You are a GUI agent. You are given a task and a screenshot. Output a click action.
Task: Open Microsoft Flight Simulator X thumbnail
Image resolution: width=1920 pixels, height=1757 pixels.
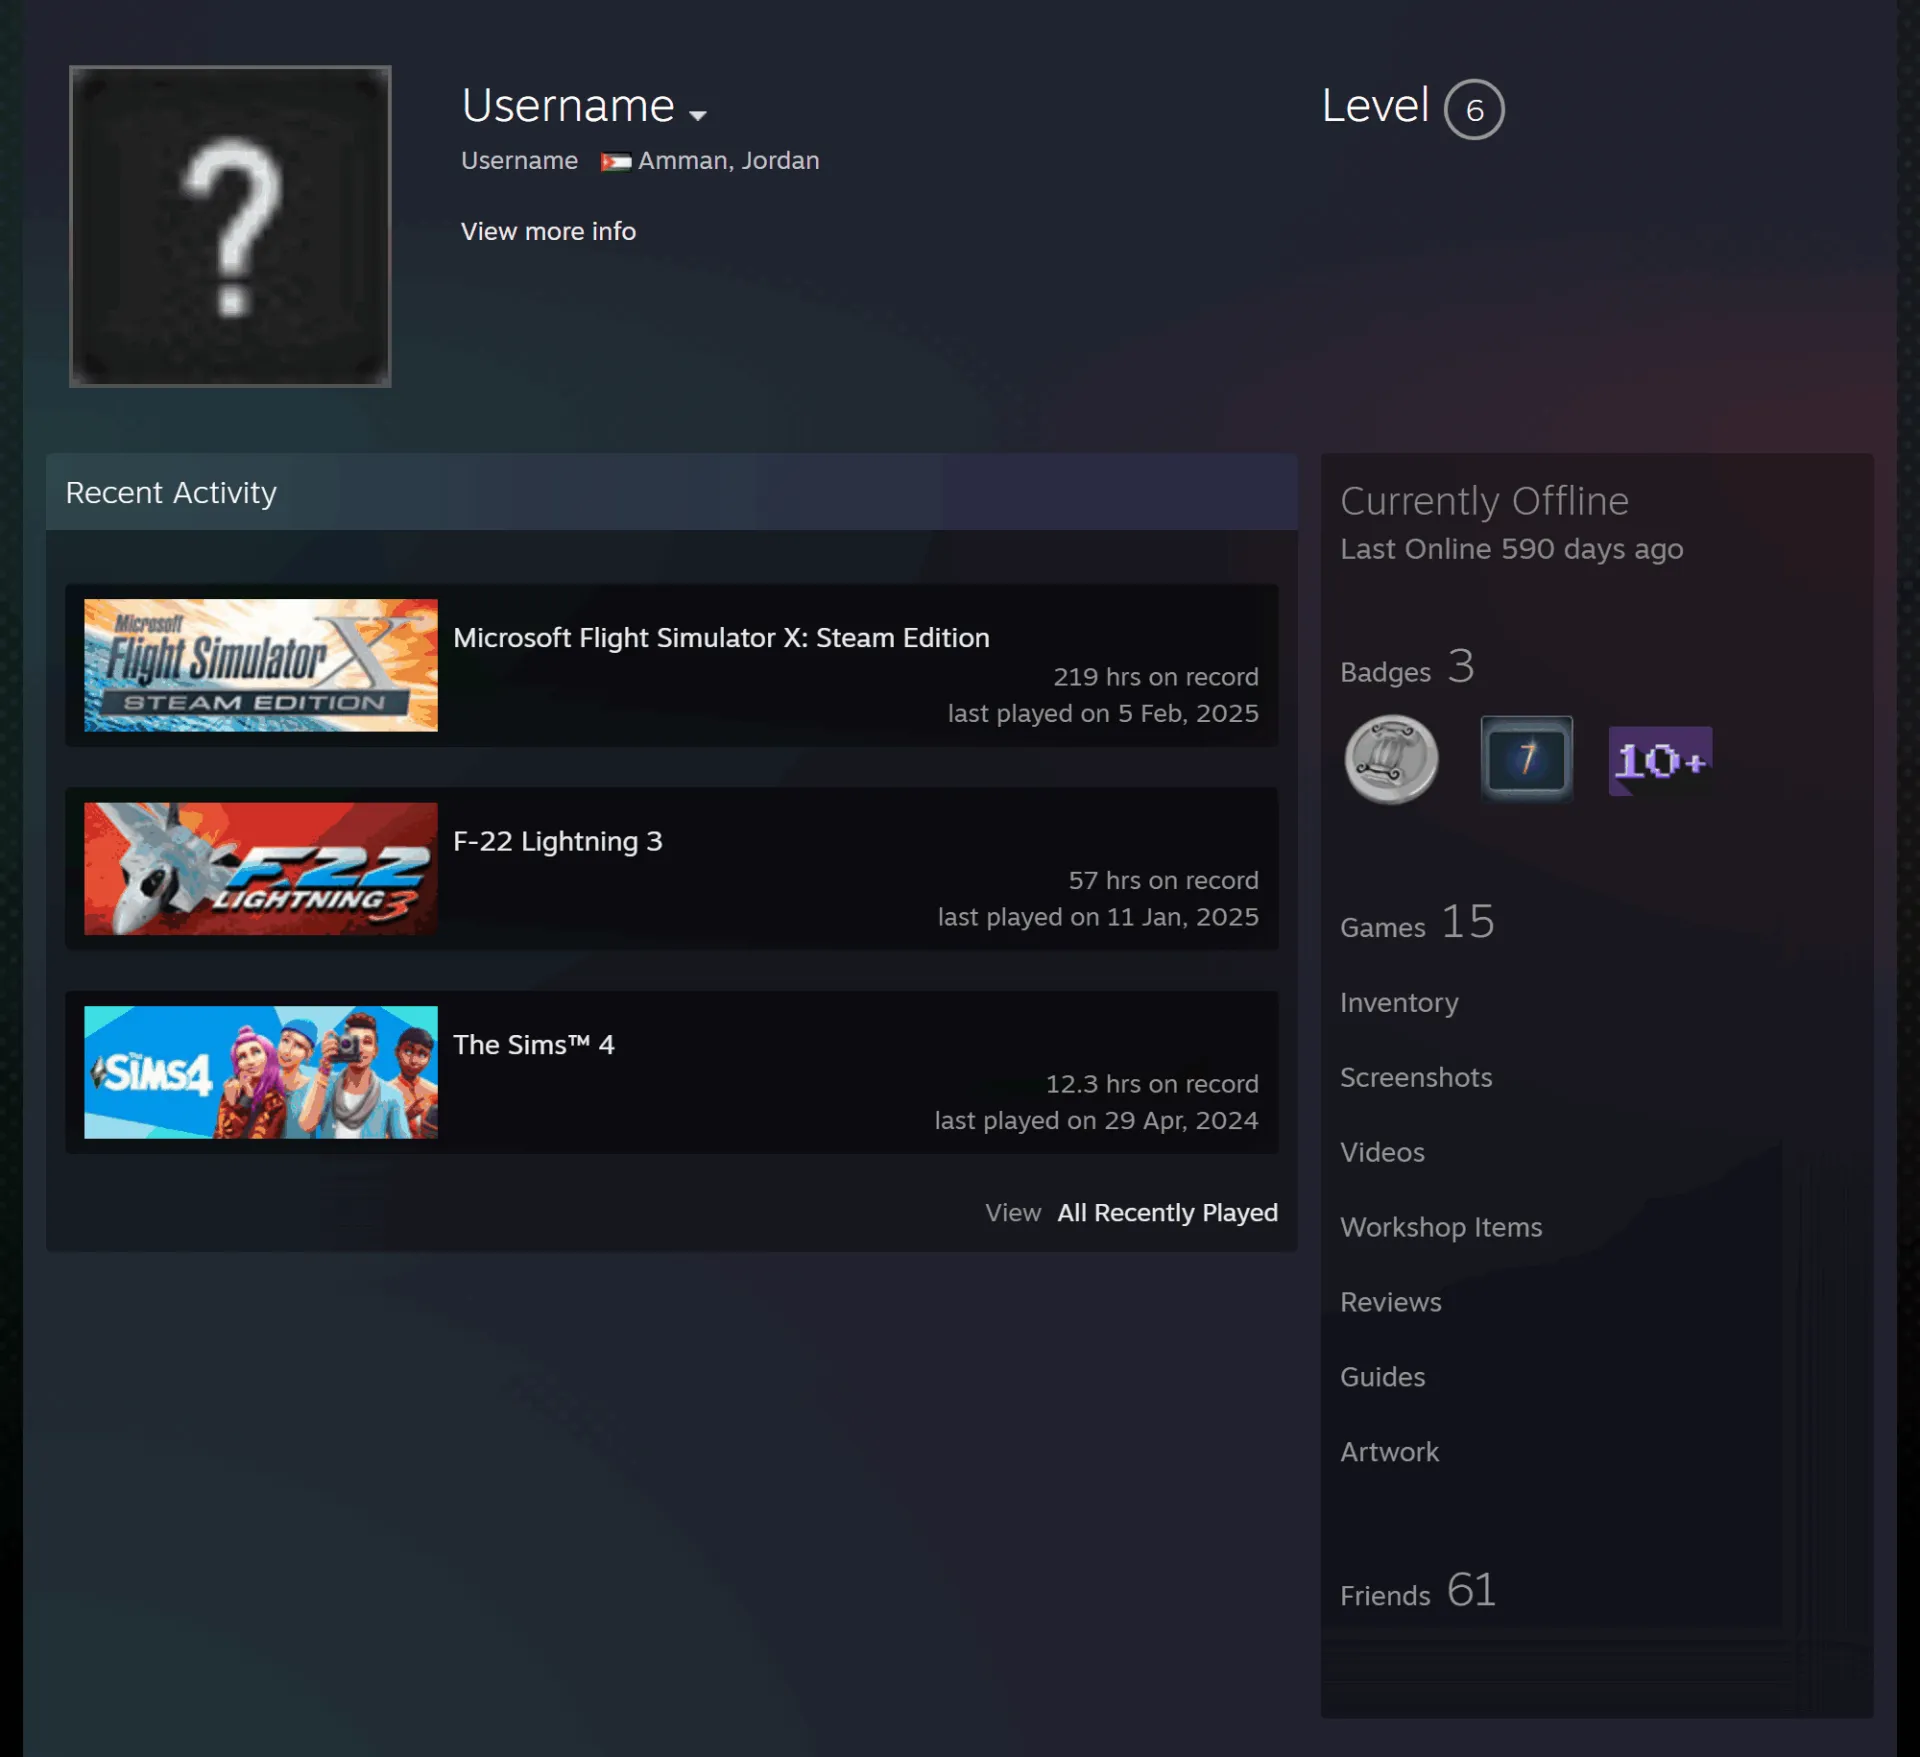coord(261,665)
